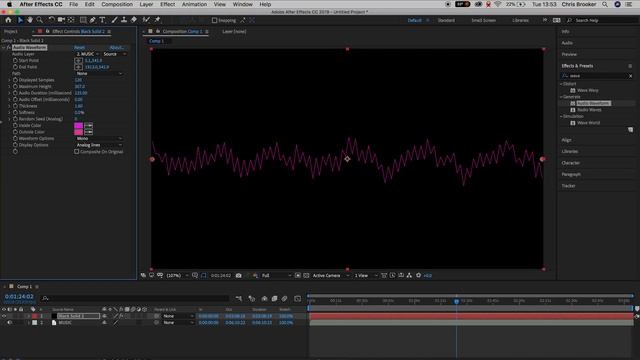640x360 pixels.
Task: Click the Graph Editor icon in timeline
Action: pyautogui.click(x=298, y=299)
